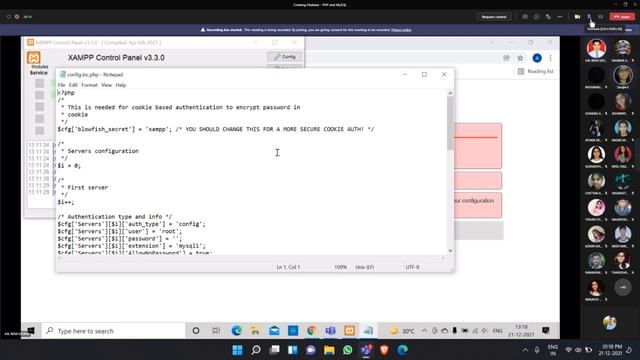640x360 pixels.
Task: Open Brave browser on Windows 11 taskbar
Action: [384, 350]
